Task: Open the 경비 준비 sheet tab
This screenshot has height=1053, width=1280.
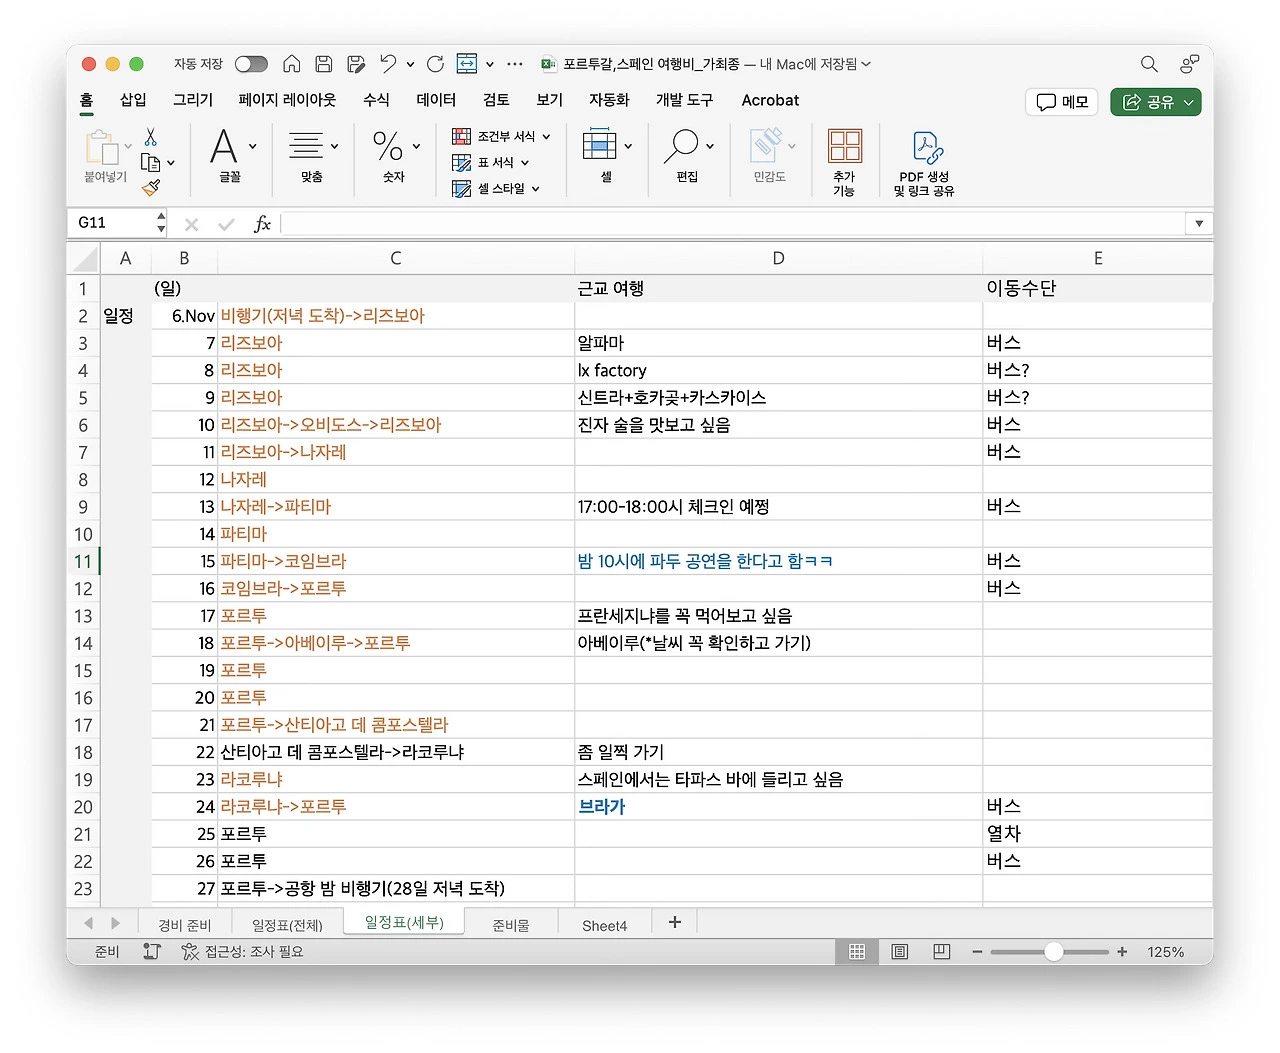Action: click(185, 925)
